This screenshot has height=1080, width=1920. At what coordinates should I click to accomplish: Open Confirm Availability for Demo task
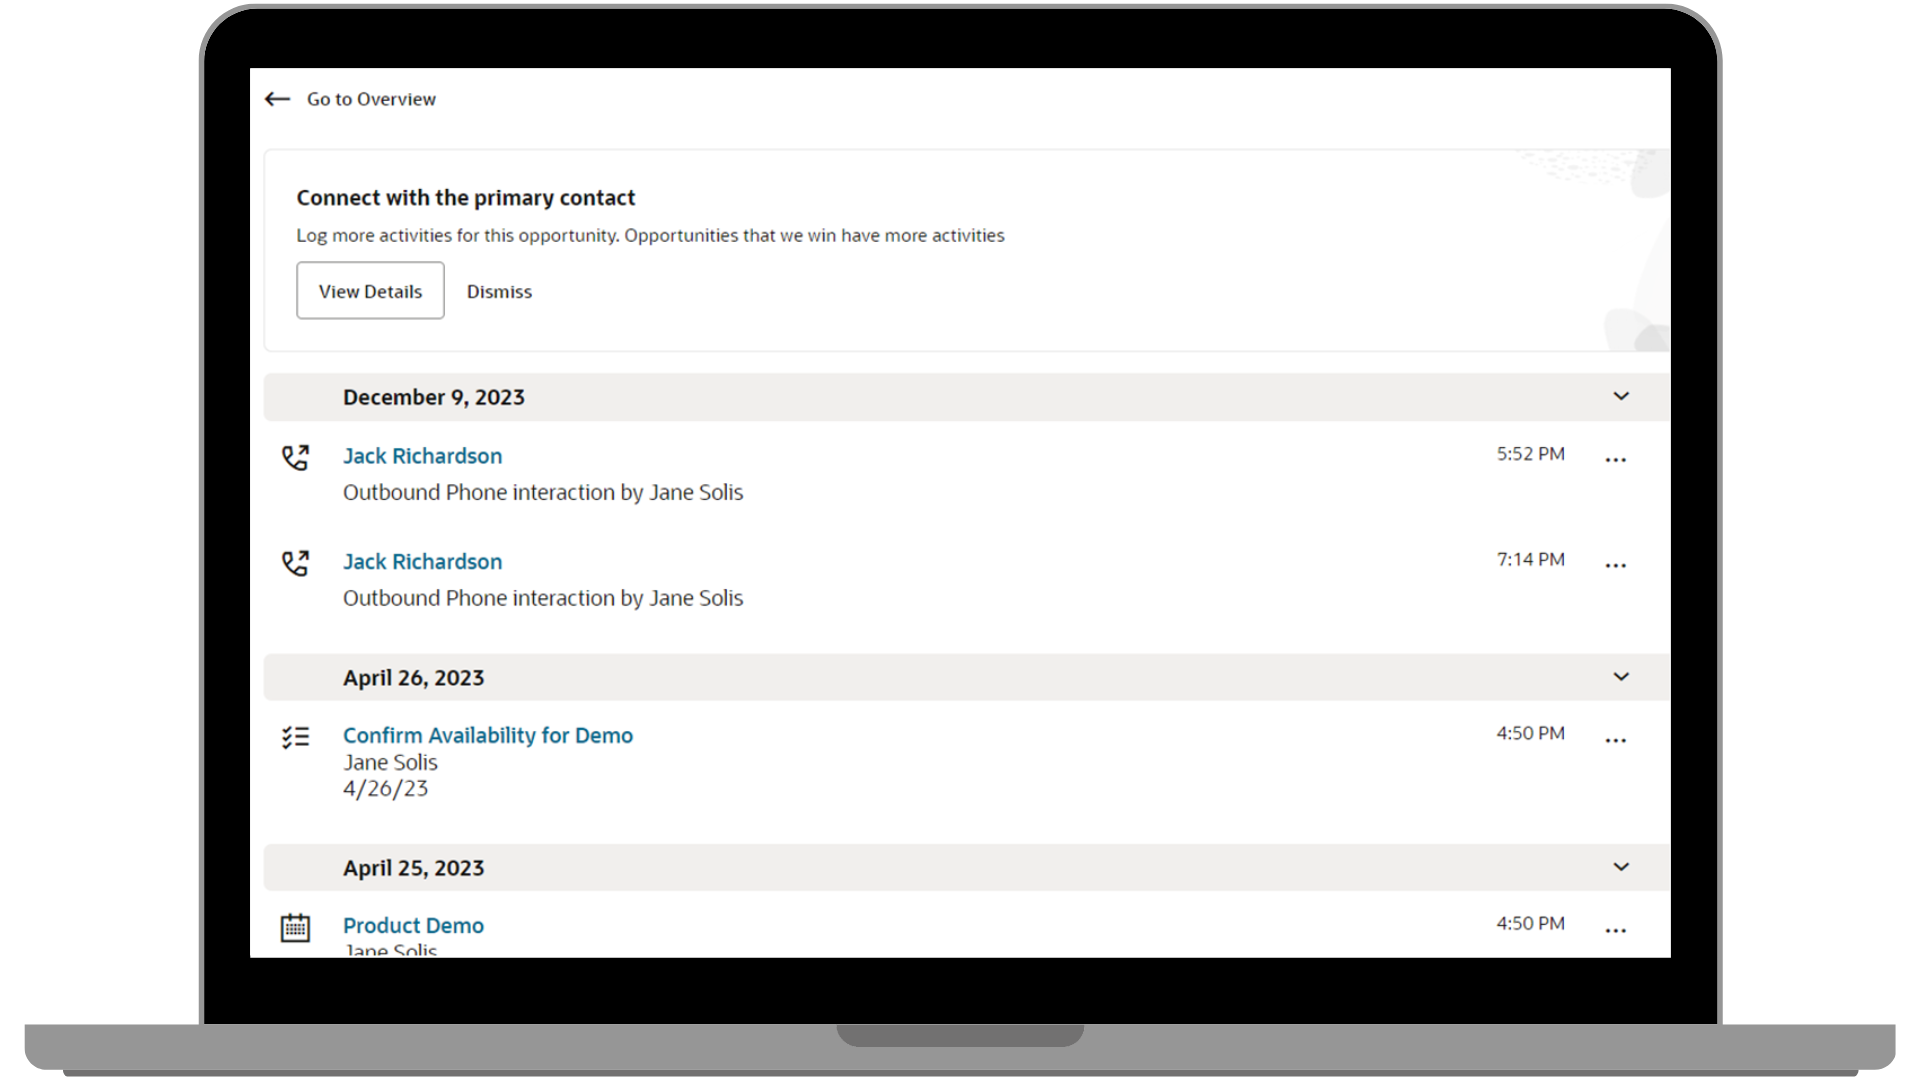pos(487,735)
